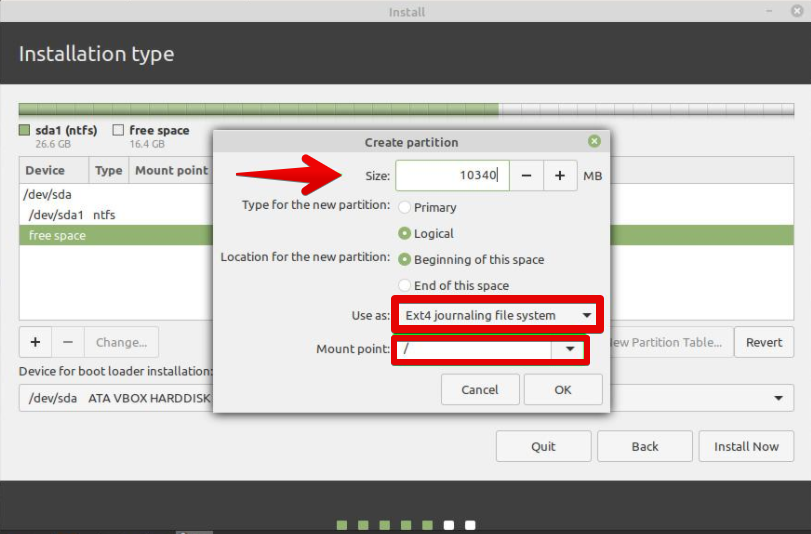
Task: Click the remove partition minus icon
Action: (x=68, y=342)
